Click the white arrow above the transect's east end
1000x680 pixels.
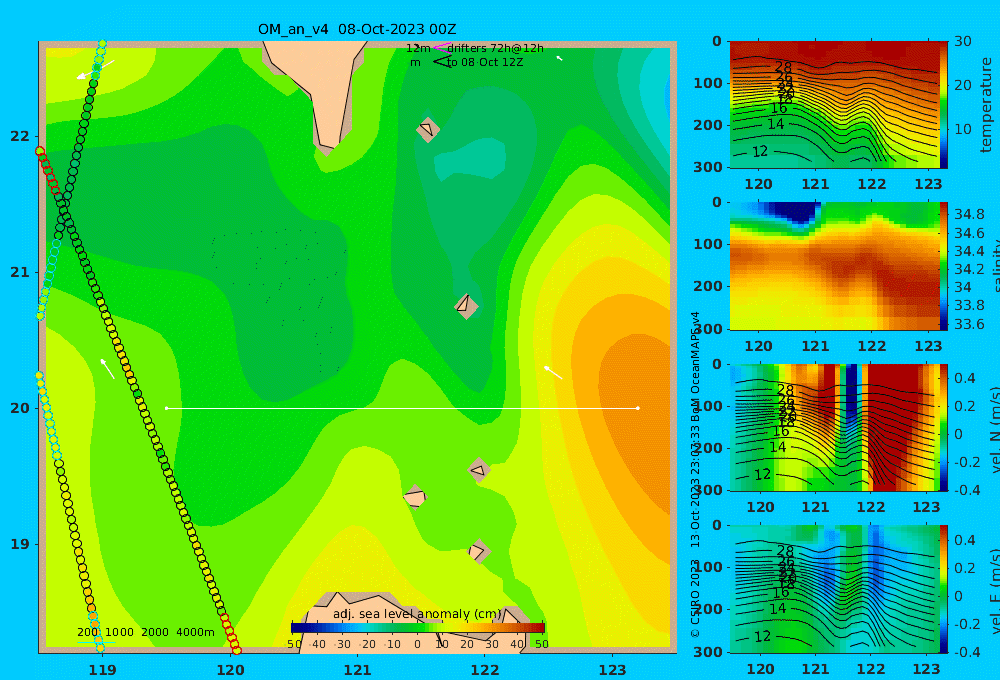(553, 373)
